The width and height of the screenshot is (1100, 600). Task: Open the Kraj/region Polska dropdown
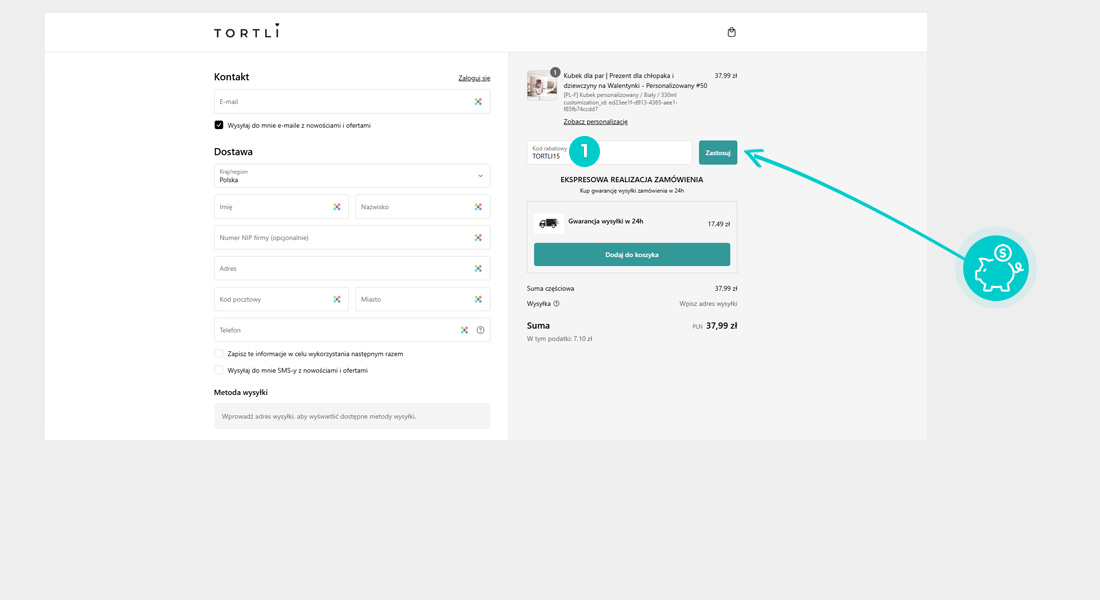point(351,176)
